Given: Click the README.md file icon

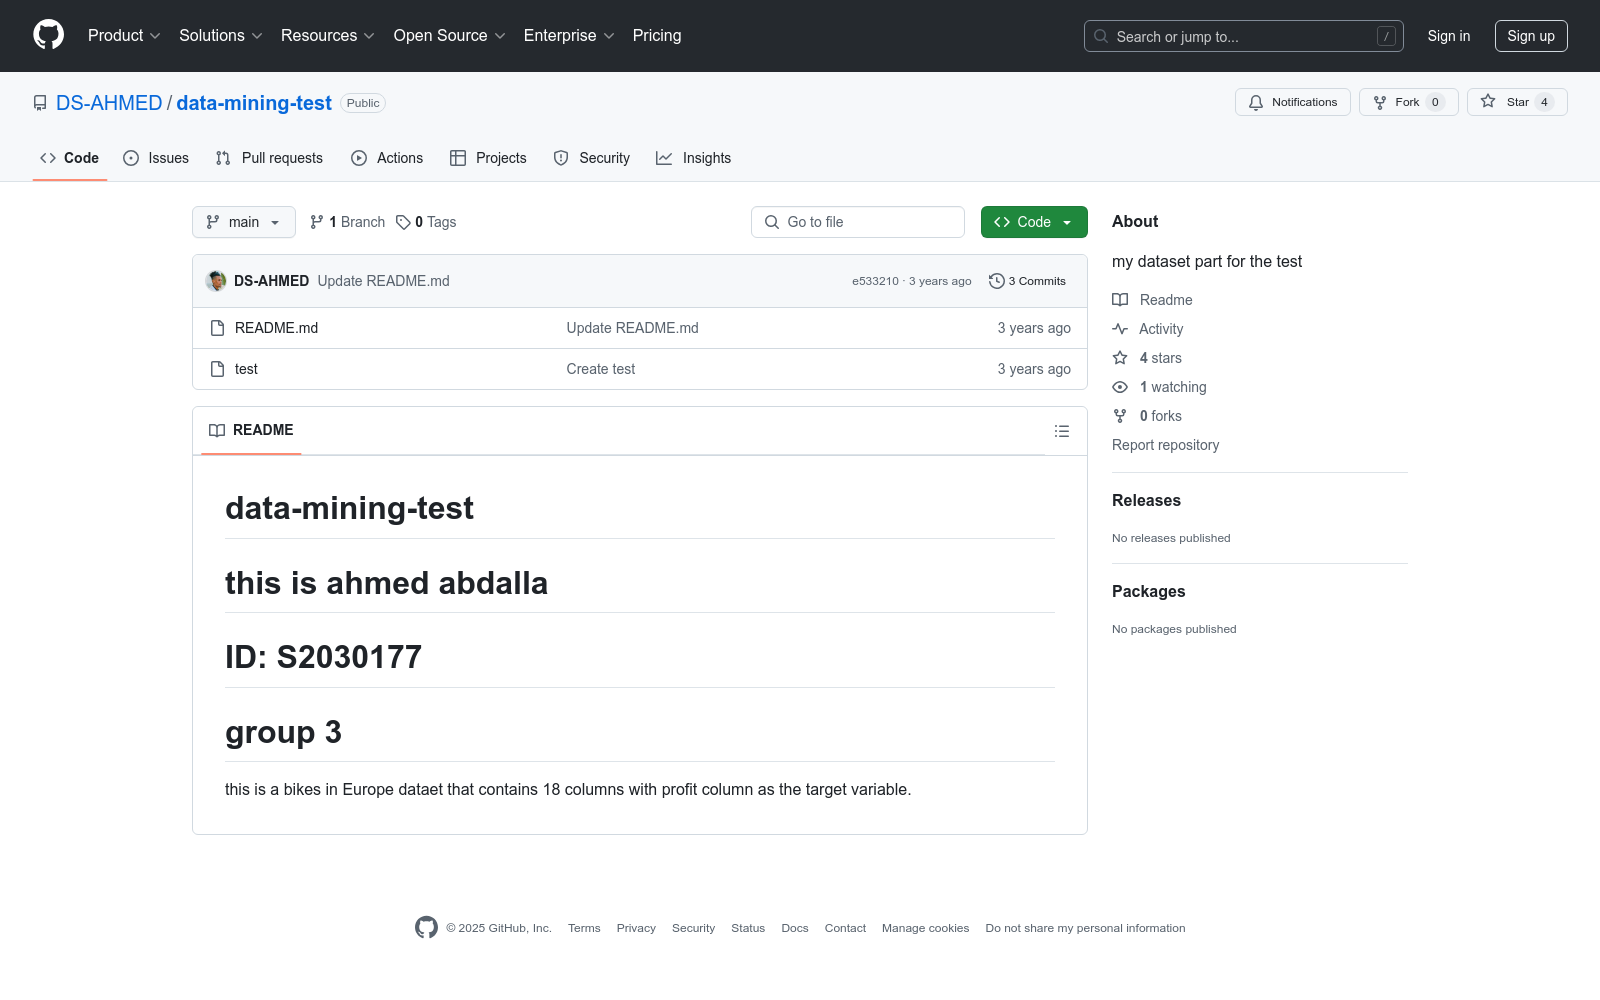Looking at the screenshot, I should 217,328.
